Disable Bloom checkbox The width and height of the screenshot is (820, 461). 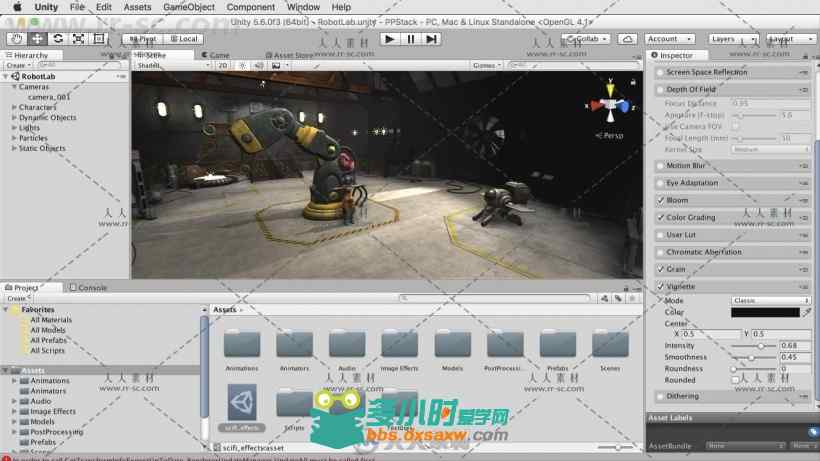(660, 200)
